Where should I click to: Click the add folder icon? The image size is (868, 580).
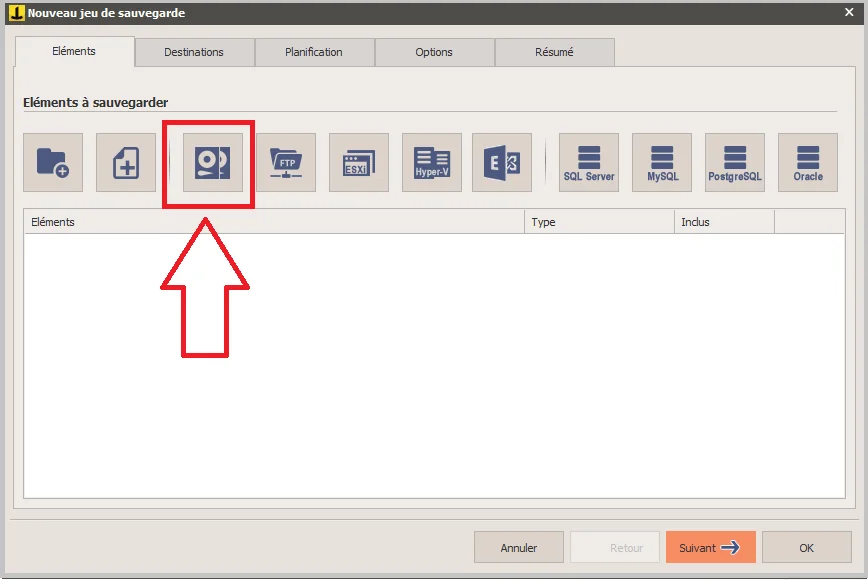53,163
